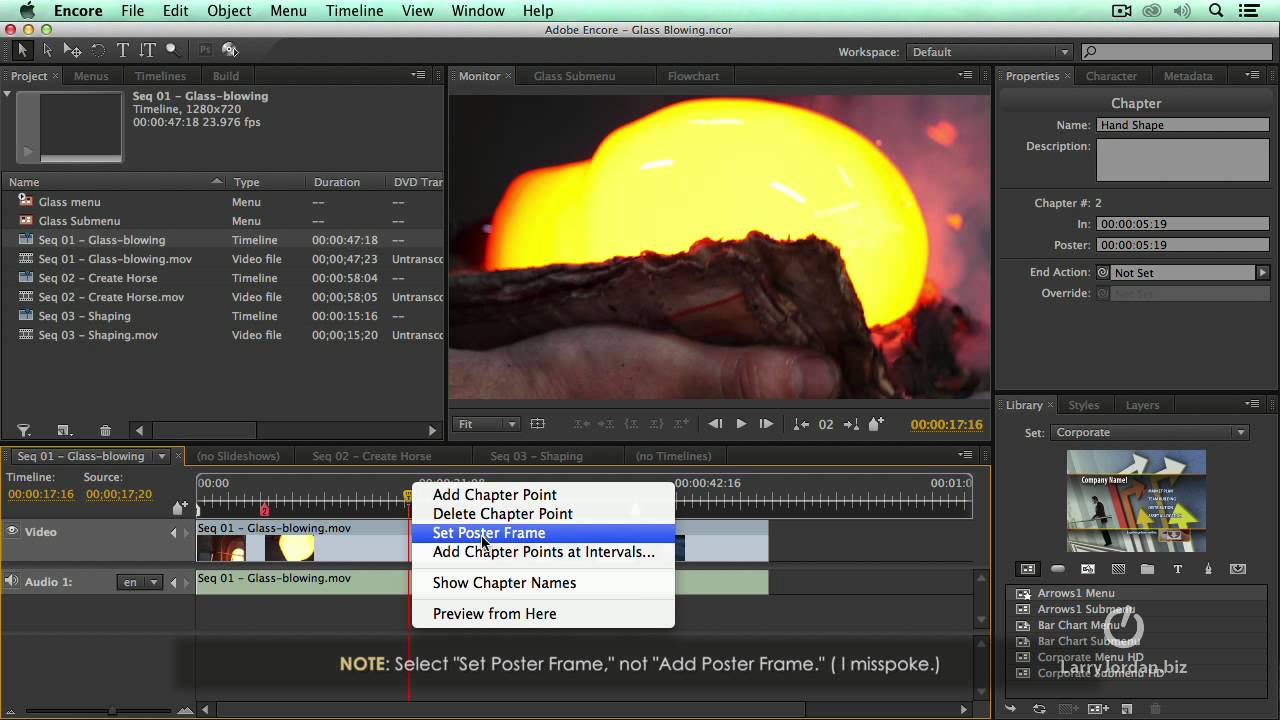Choose Add Chapter Points at Intervals
Screen dimensions: 1280x720
coord(543,552)
